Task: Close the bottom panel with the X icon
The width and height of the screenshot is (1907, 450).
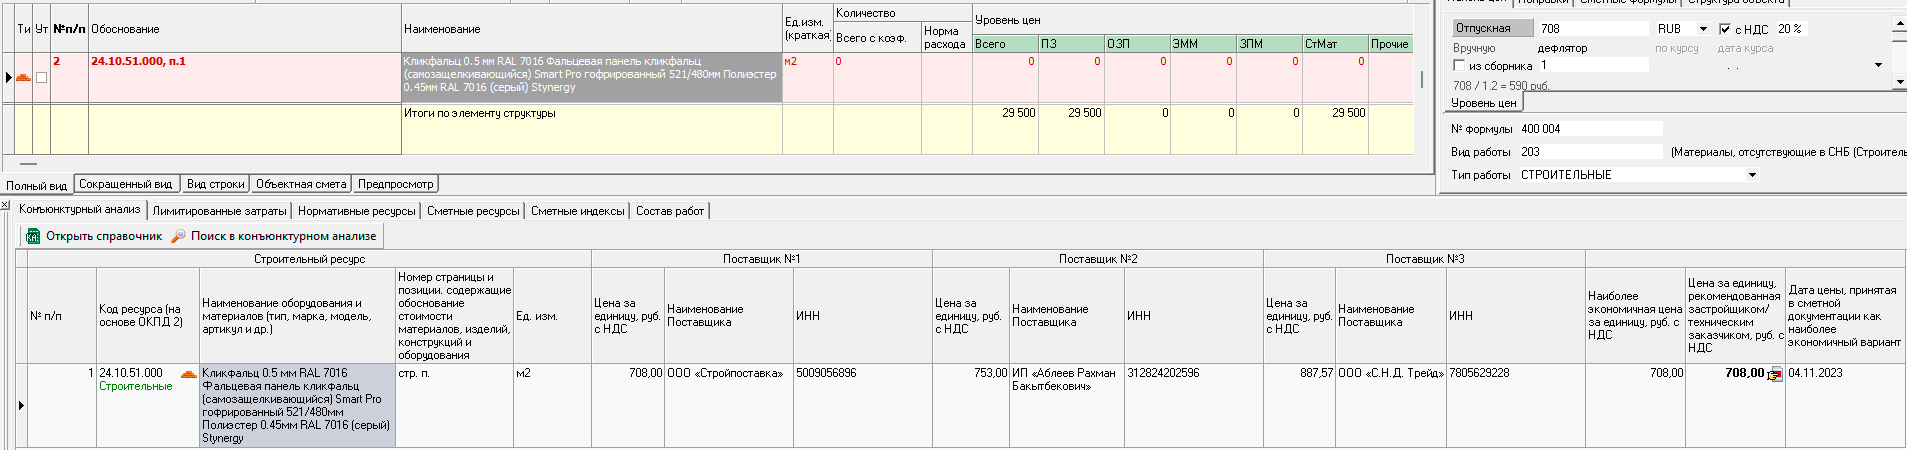Action: click(5, 206)
